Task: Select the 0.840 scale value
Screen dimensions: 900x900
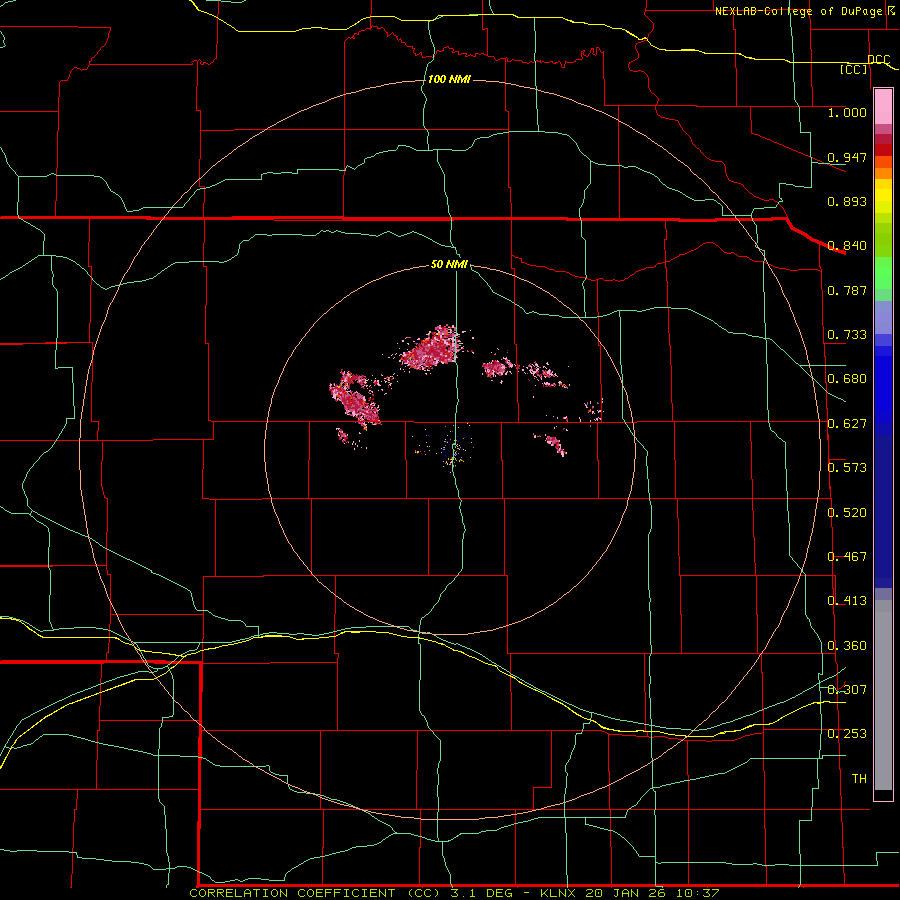Action: [847, 246]
